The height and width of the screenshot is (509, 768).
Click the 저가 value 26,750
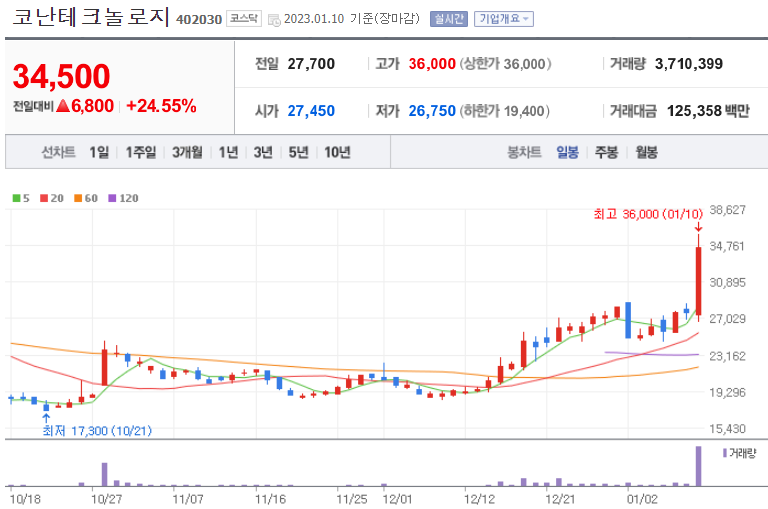432,111
